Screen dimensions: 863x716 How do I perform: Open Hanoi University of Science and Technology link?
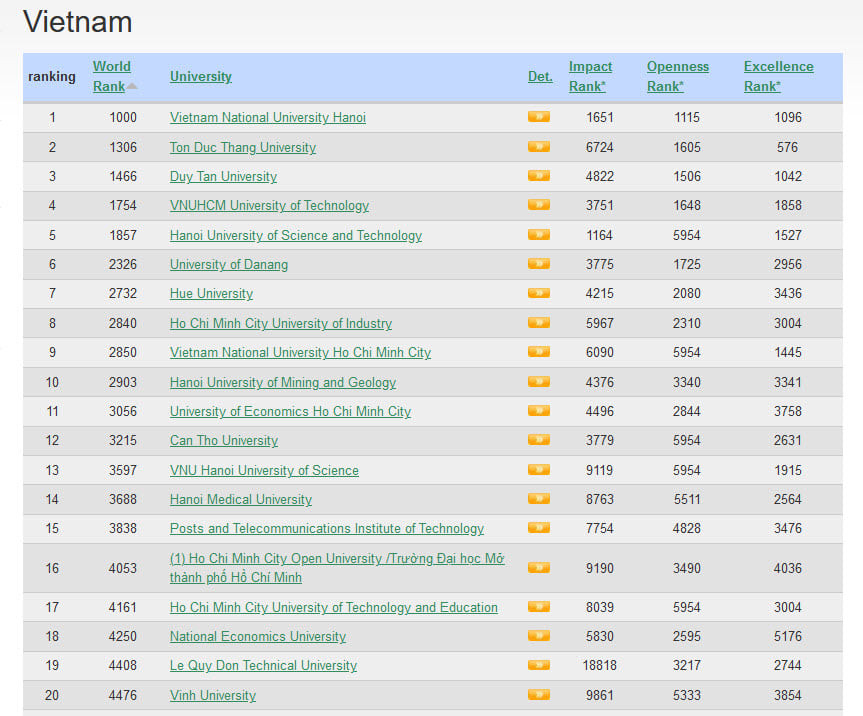pyautogui.click(x=295, y=236)
